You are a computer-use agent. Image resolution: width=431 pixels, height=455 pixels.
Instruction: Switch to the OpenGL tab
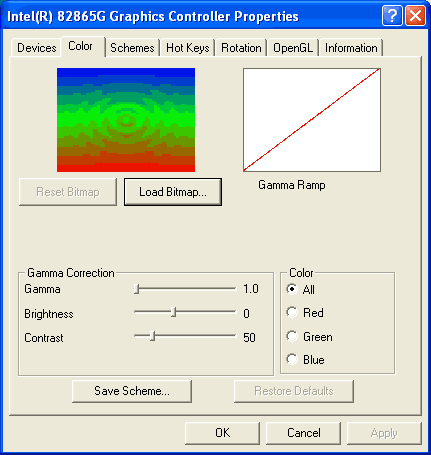pyautogui.click(x=293, y=48)
